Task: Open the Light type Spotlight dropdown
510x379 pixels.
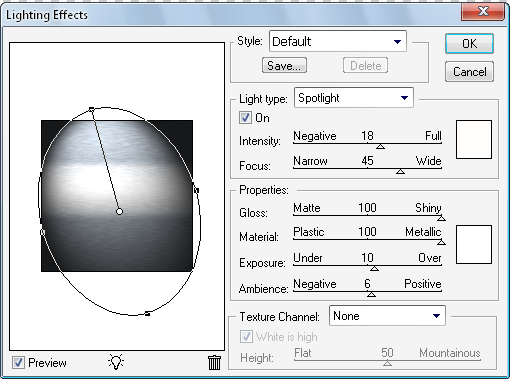Action: click(x=354, y=98)
